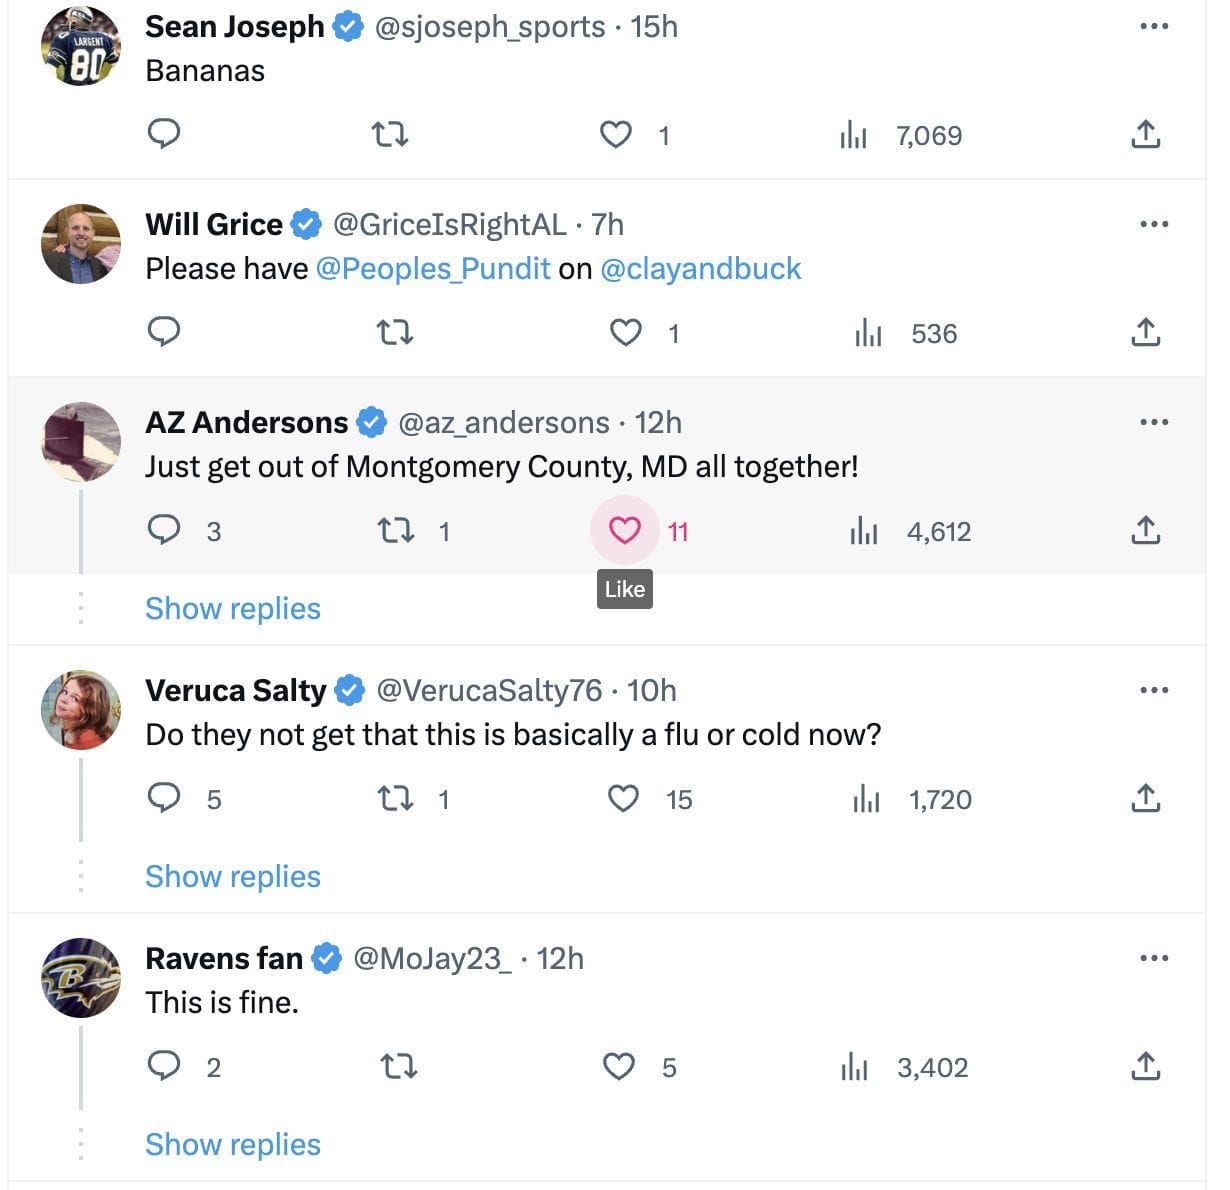Follow the @clayandbuck mention link

pyautogui.click(x=700, y=268)
